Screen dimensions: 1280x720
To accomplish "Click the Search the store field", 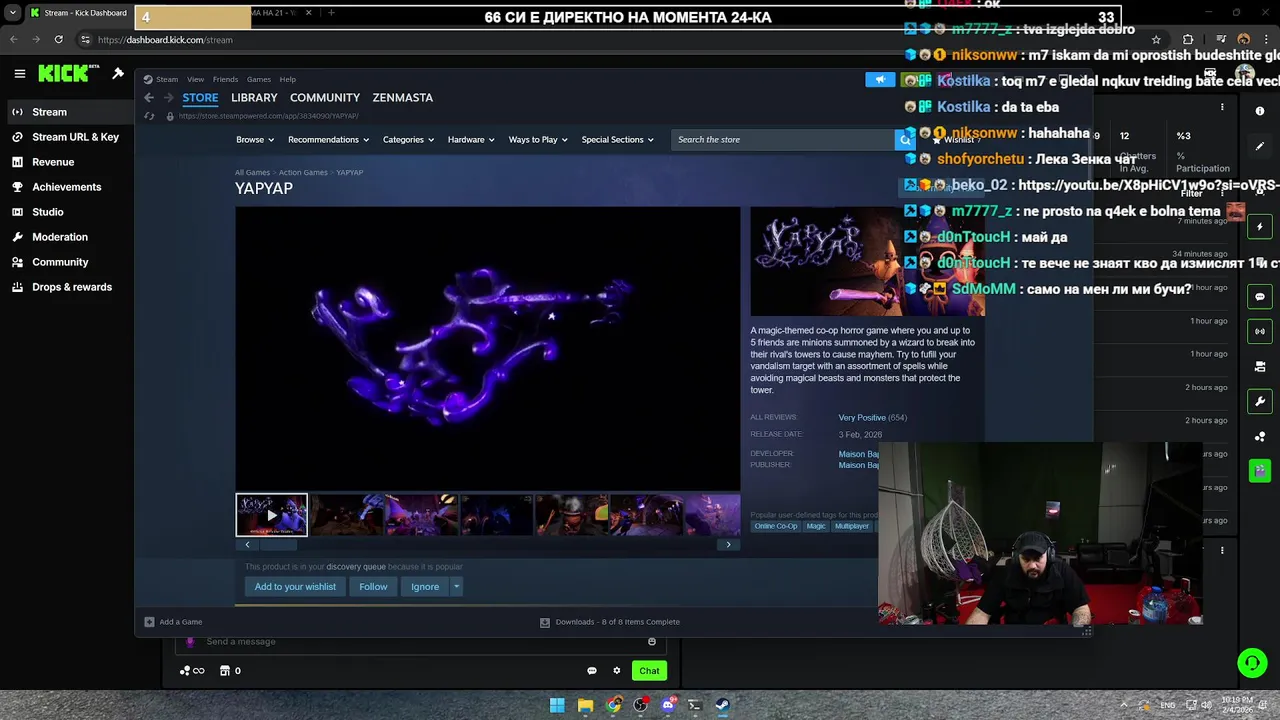I will click(783, 140).
